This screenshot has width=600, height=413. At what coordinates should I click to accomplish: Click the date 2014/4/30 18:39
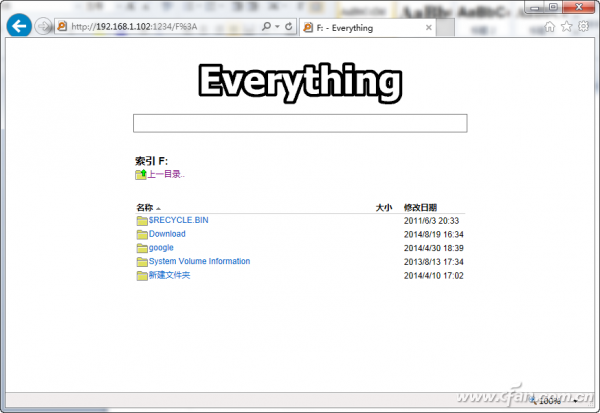click(x=434, y=248)
